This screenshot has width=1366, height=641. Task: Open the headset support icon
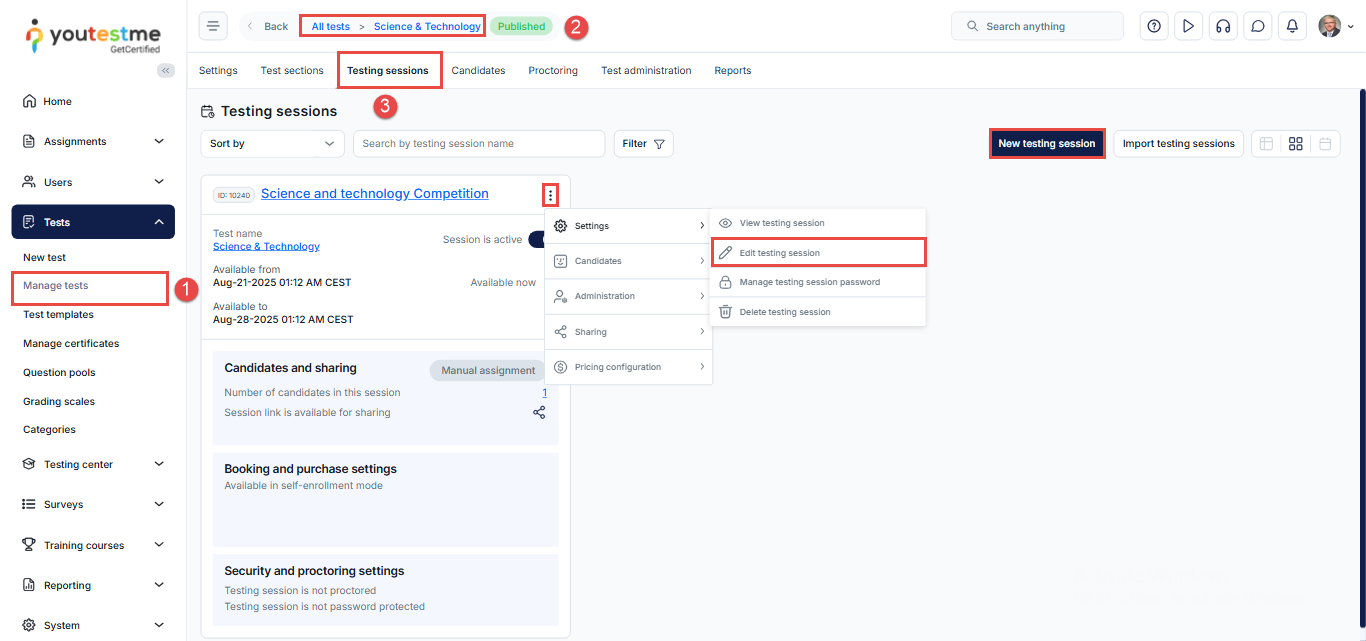(1223, 26)
